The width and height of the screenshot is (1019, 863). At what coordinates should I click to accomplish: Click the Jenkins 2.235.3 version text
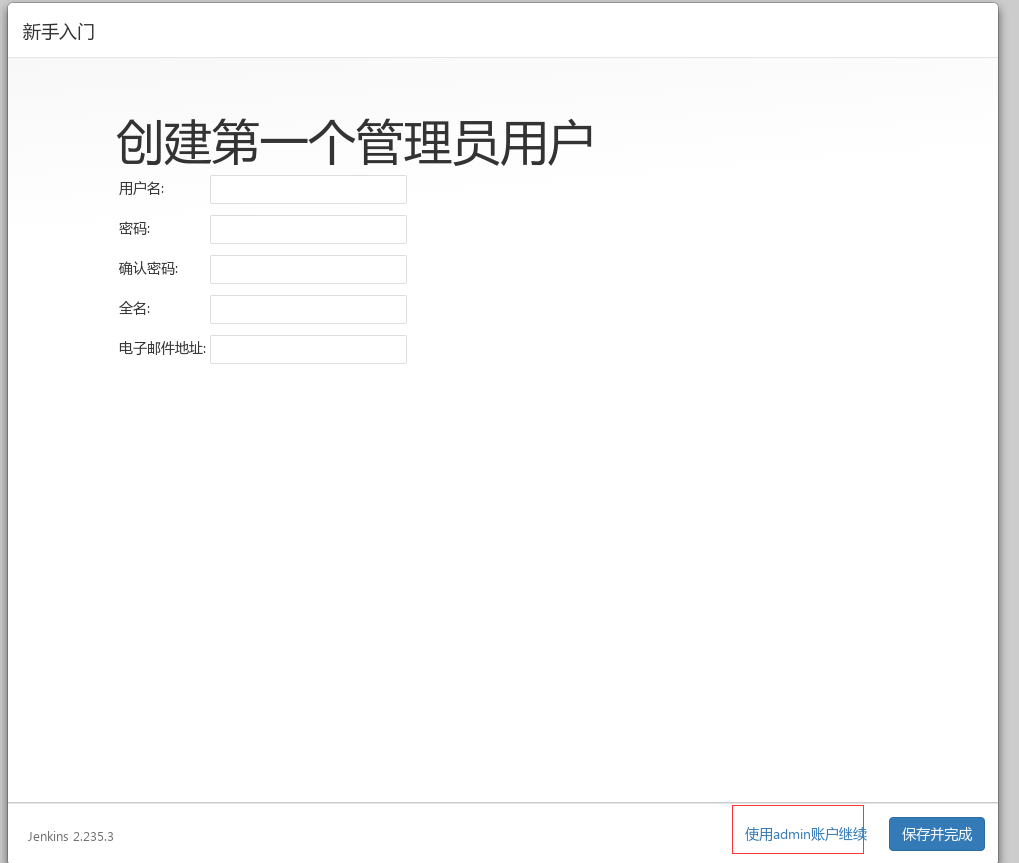[70, 836]
